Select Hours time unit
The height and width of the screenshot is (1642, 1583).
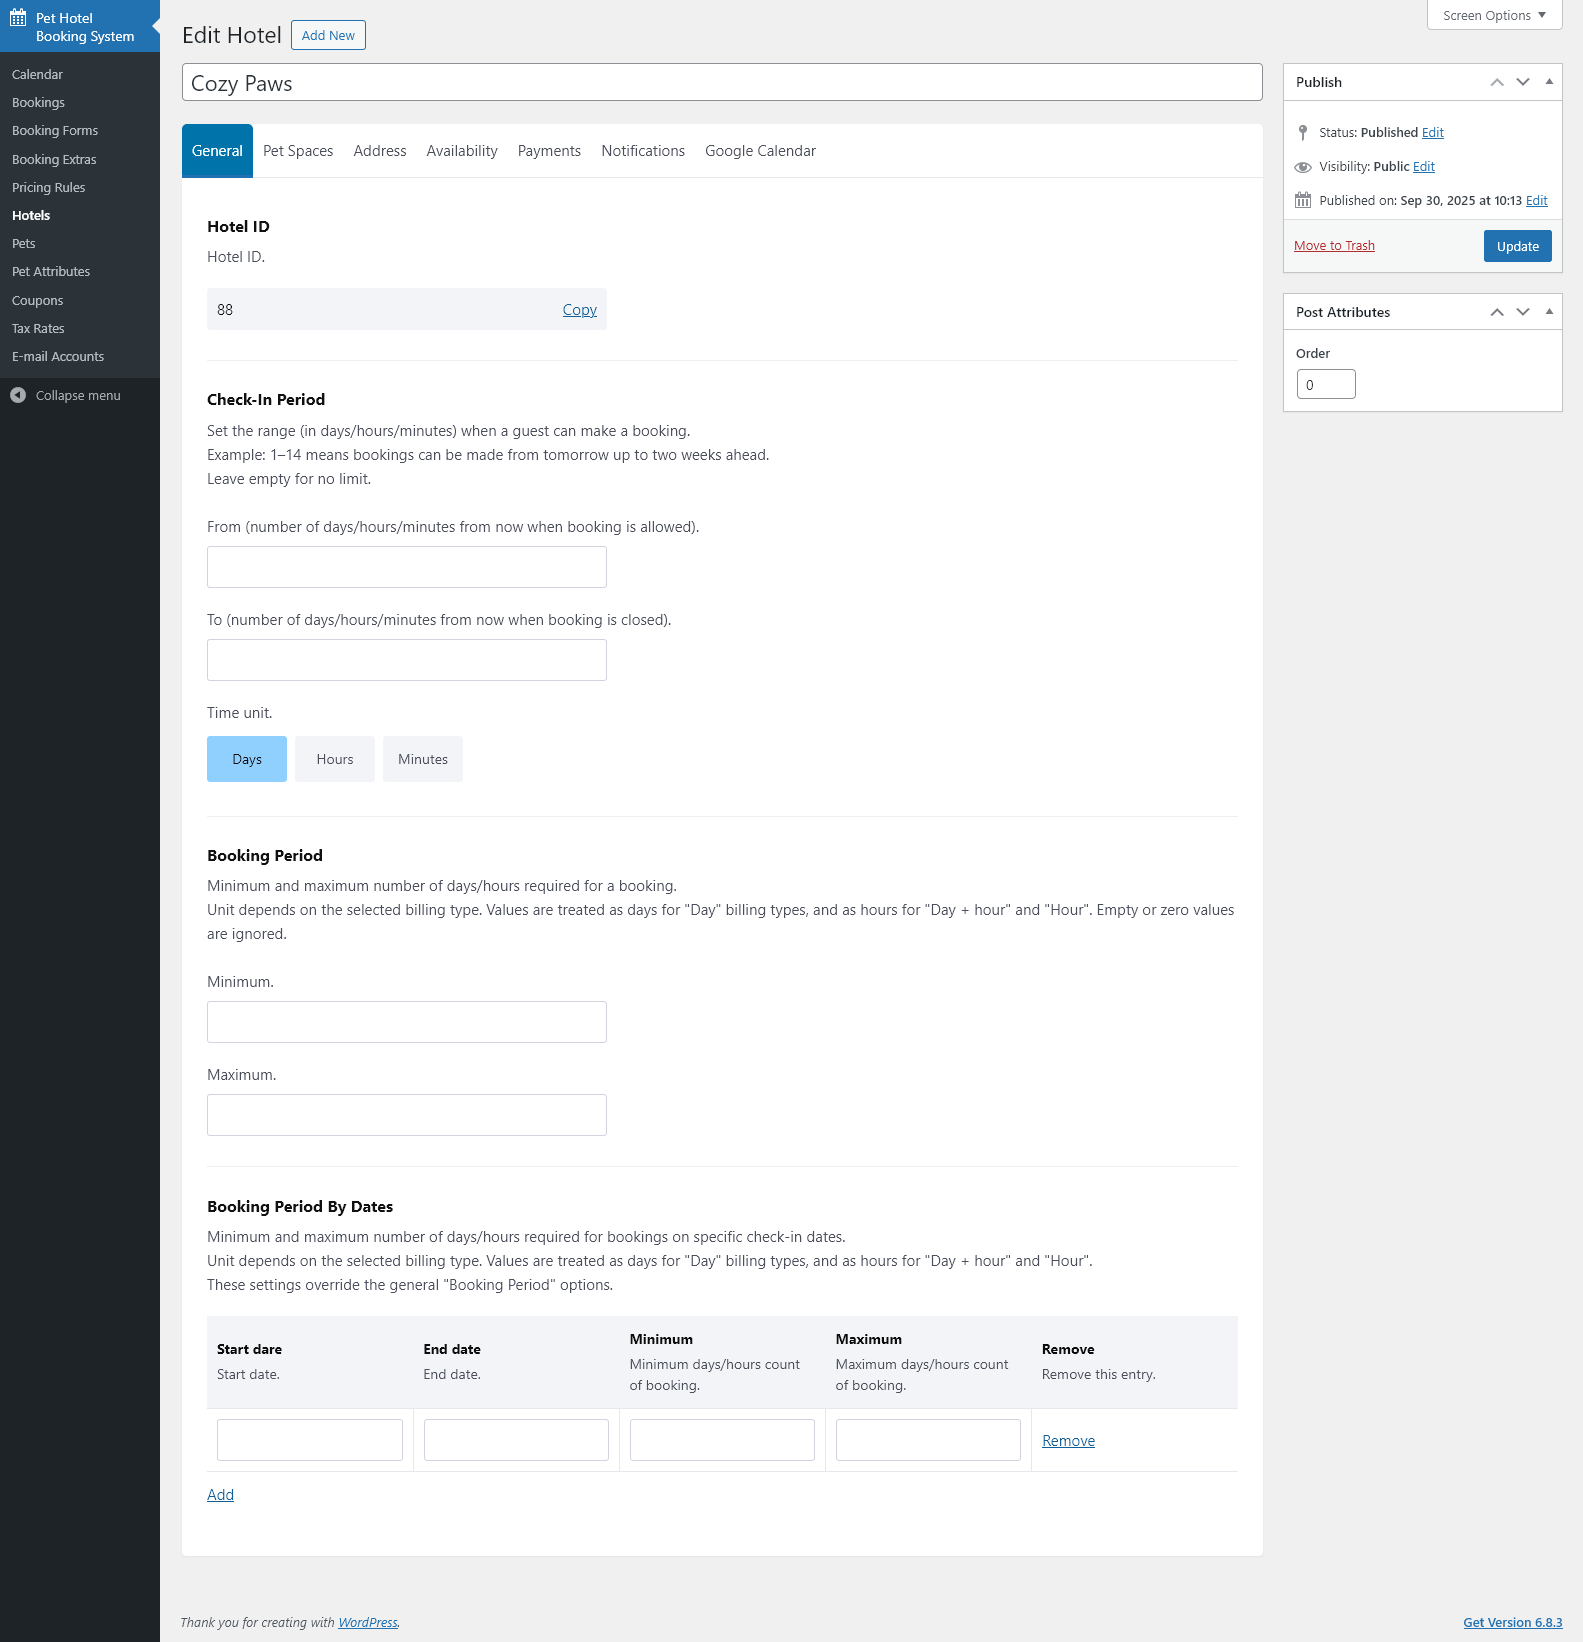pyautogui.click(x=335, y=759)
